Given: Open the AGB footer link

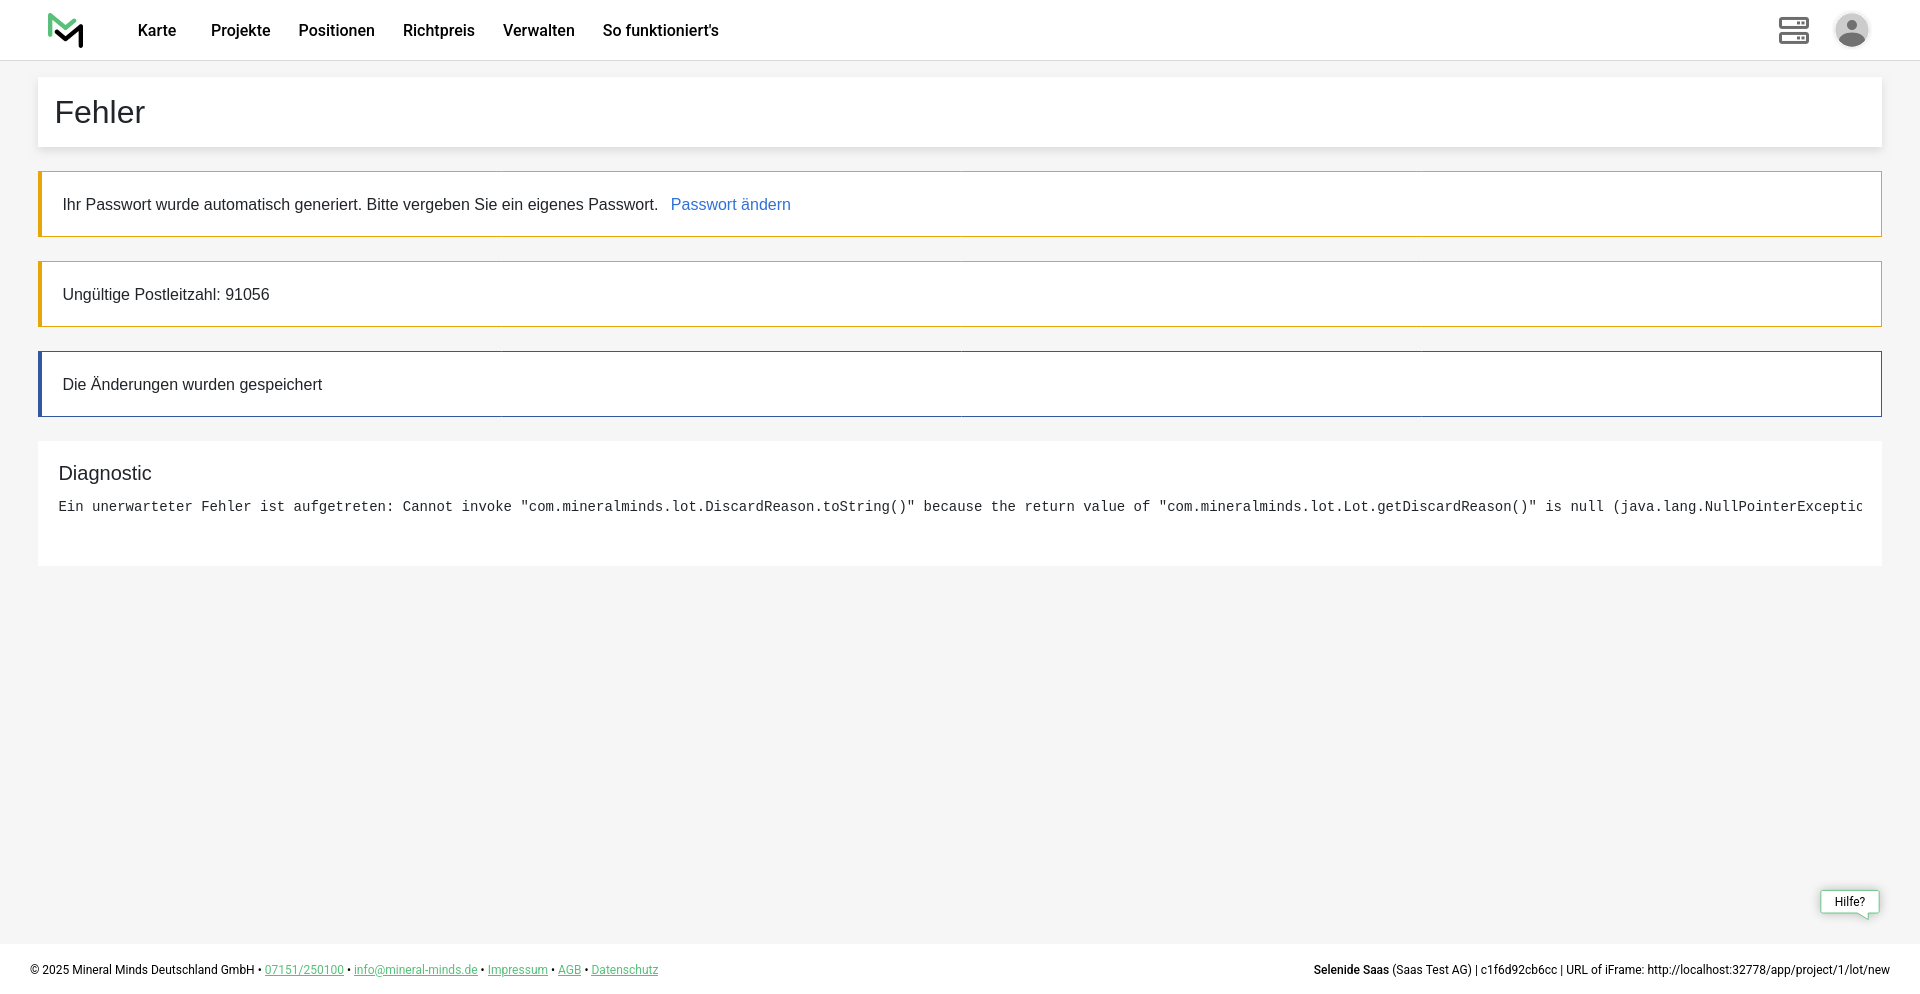Looking at the screenshot, I should [569, 970].
